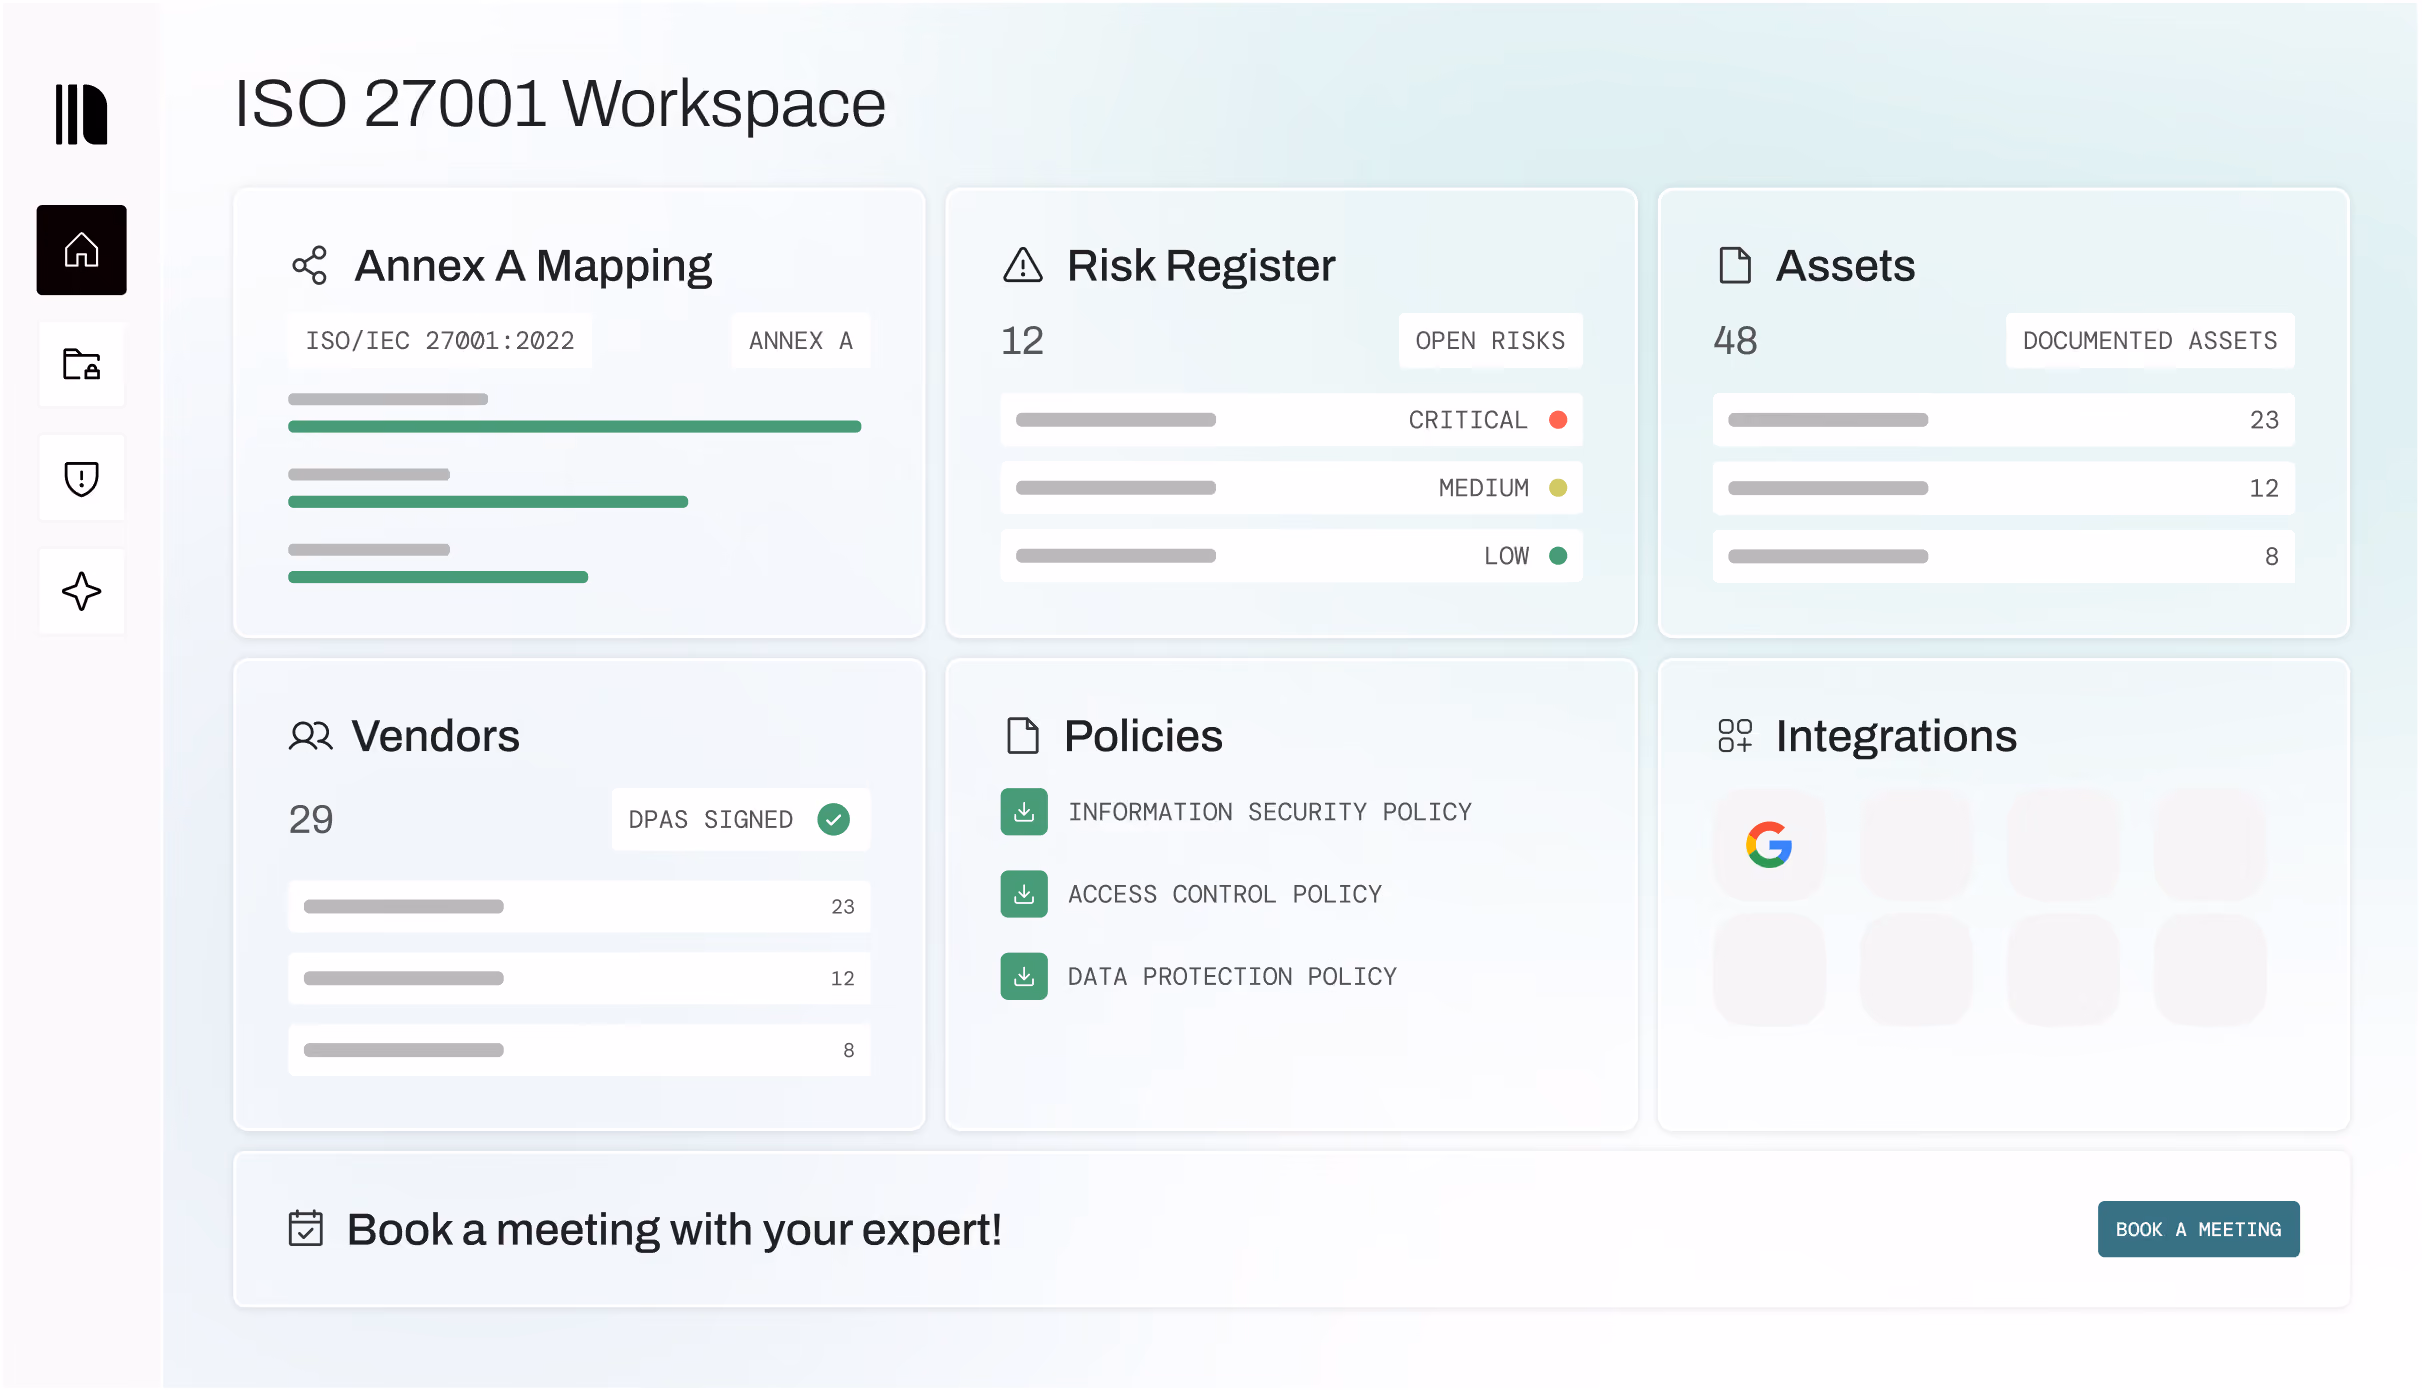Screen dimensions: 2422x1390
Task: Open the Assets row showing 12
Action: pyautogui.click(x=2004, y=488)
